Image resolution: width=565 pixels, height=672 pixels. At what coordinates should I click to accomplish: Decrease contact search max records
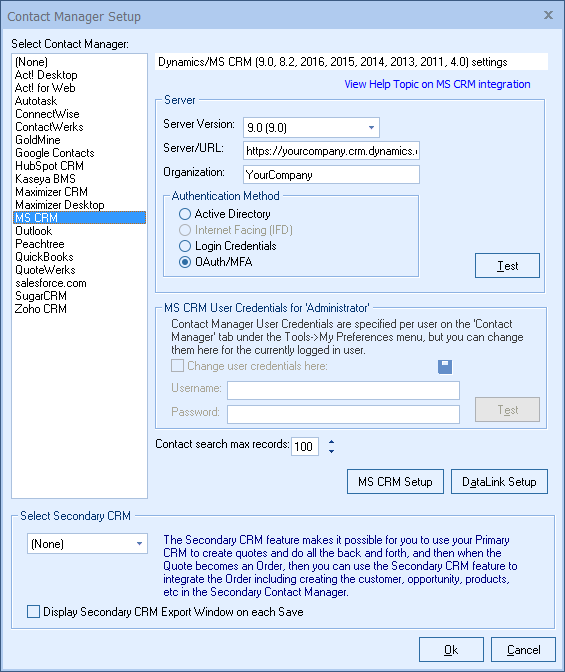point(331,451)
